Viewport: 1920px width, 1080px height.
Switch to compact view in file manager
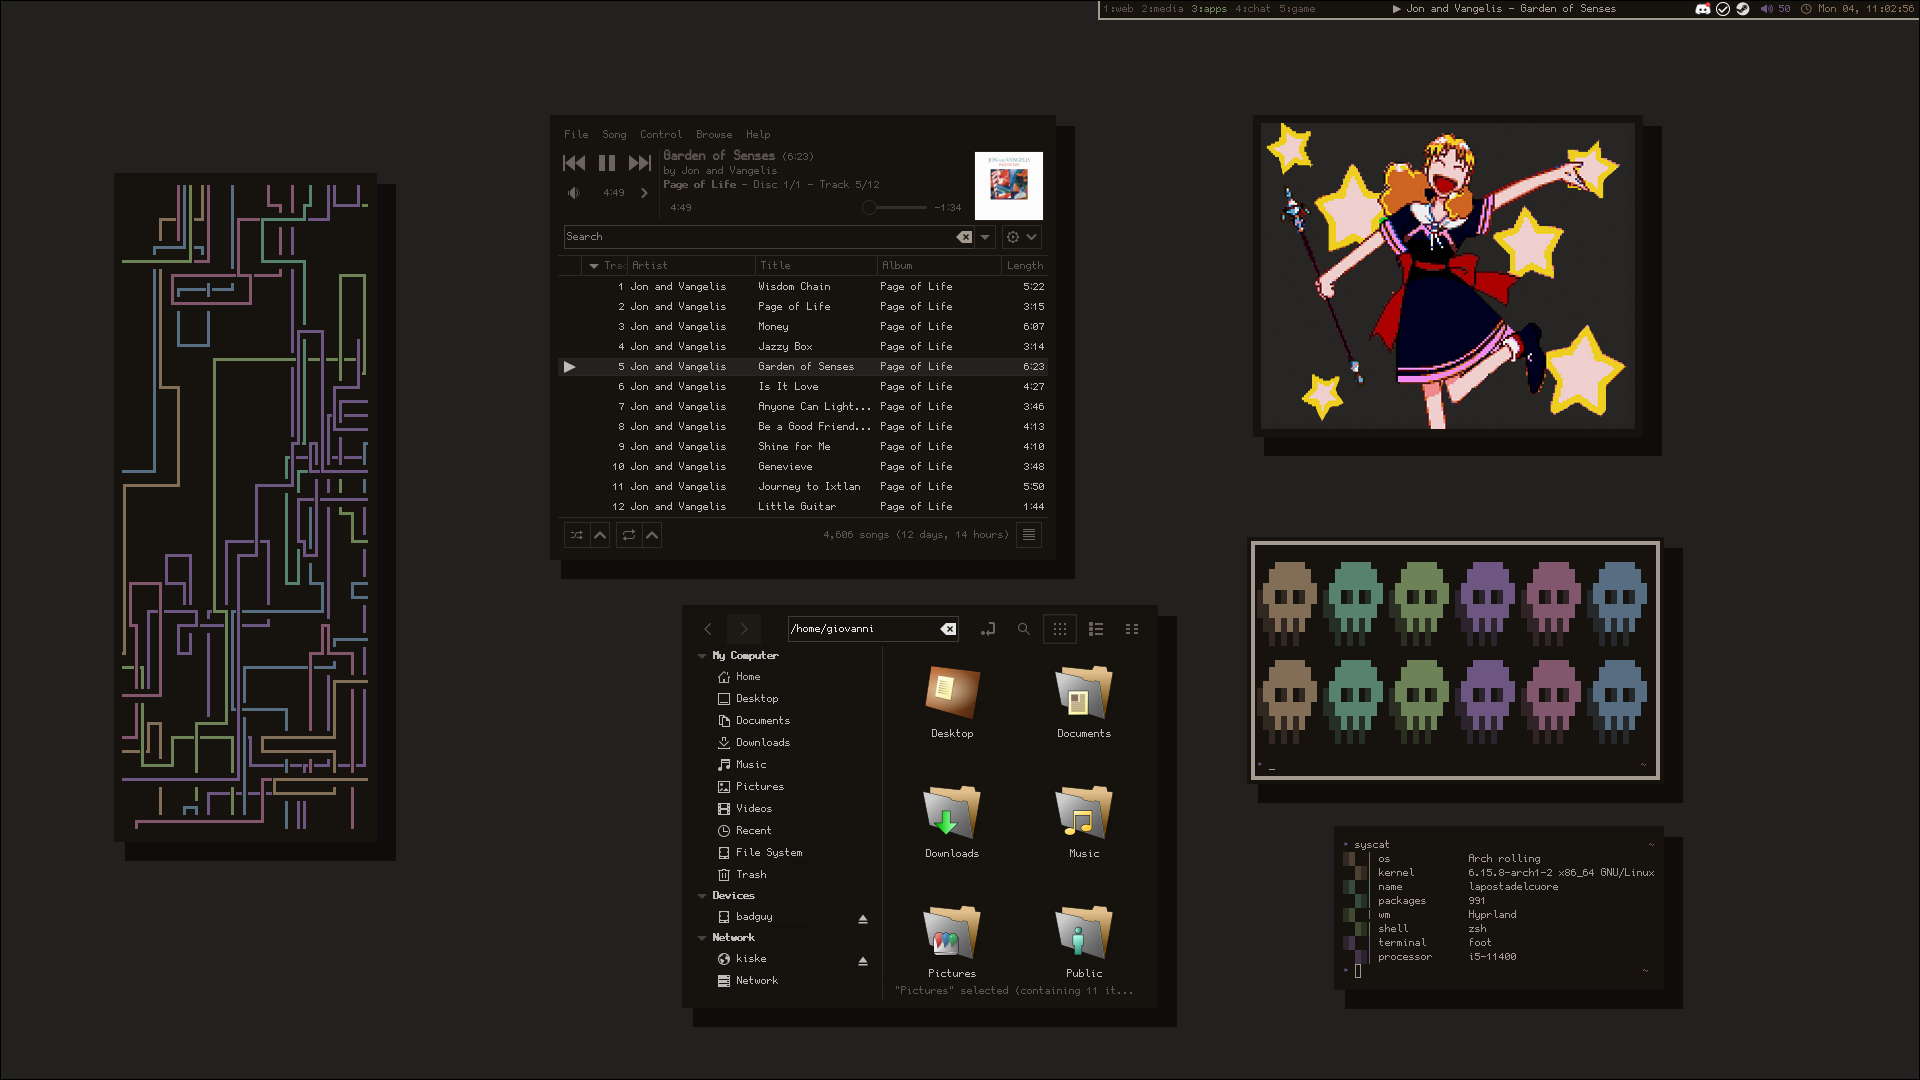coord(1132,629)
